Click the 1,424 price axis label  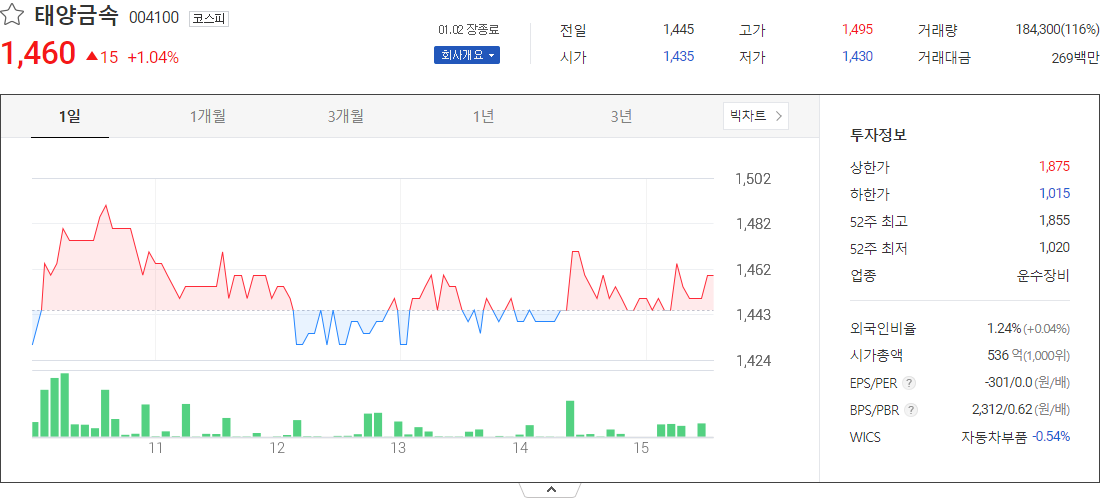click(x=753, y=361)
